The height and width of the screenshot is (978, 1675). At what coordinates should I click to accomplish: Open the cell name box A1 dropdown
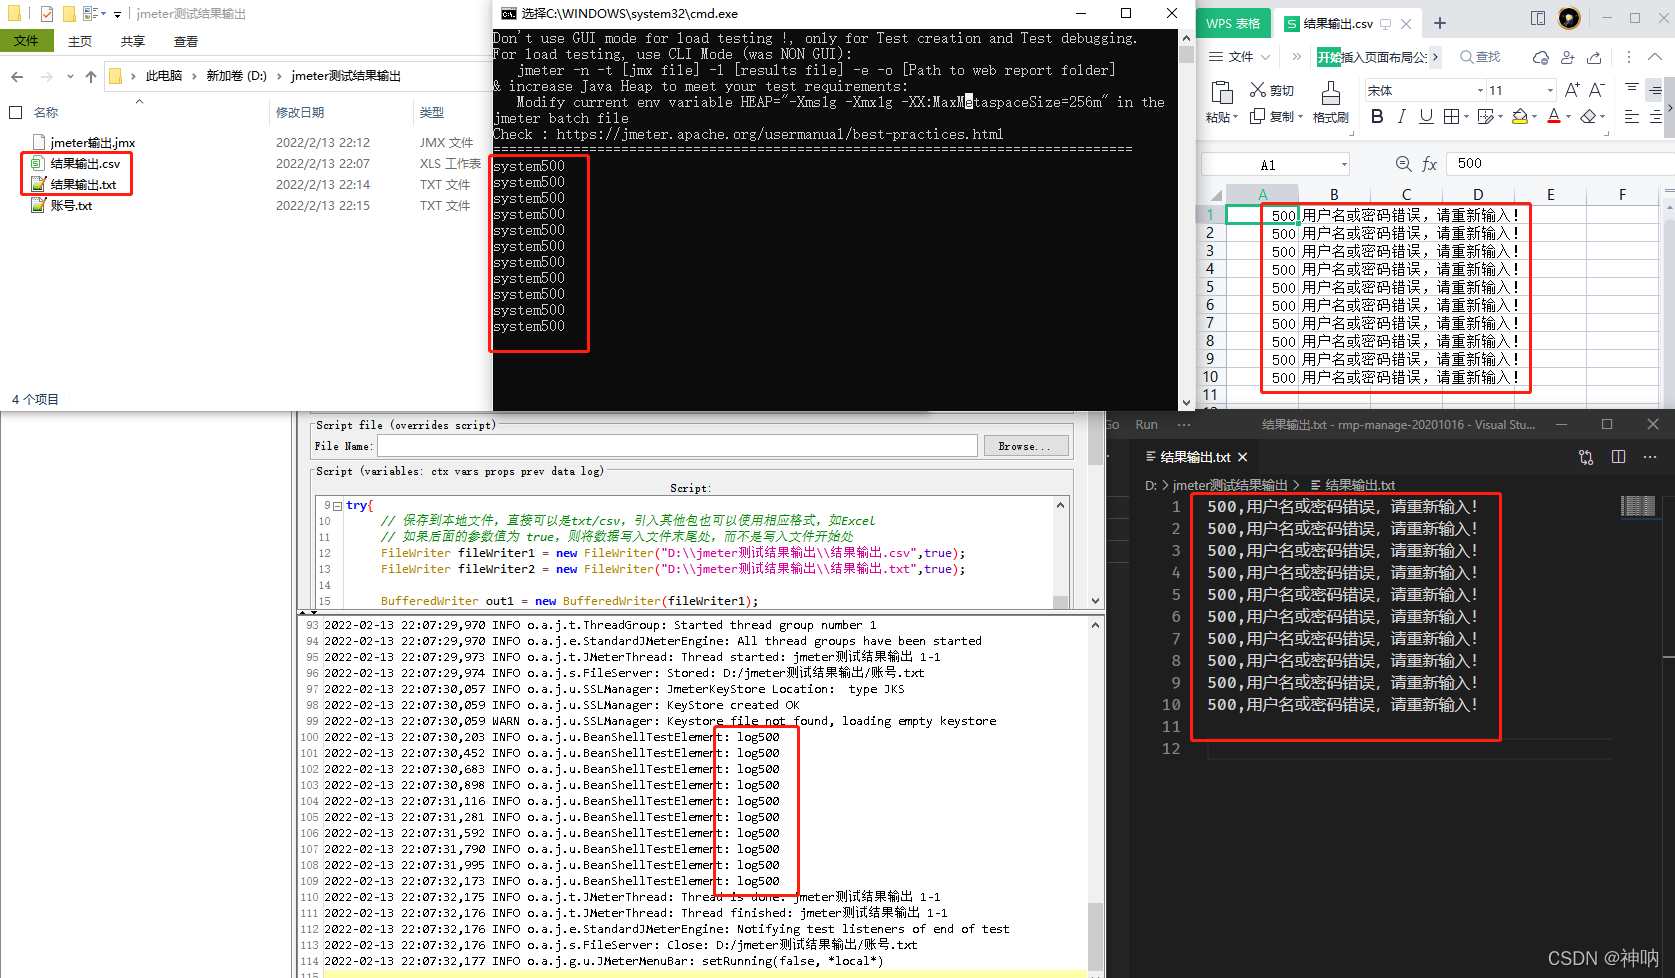point(1344,165)
